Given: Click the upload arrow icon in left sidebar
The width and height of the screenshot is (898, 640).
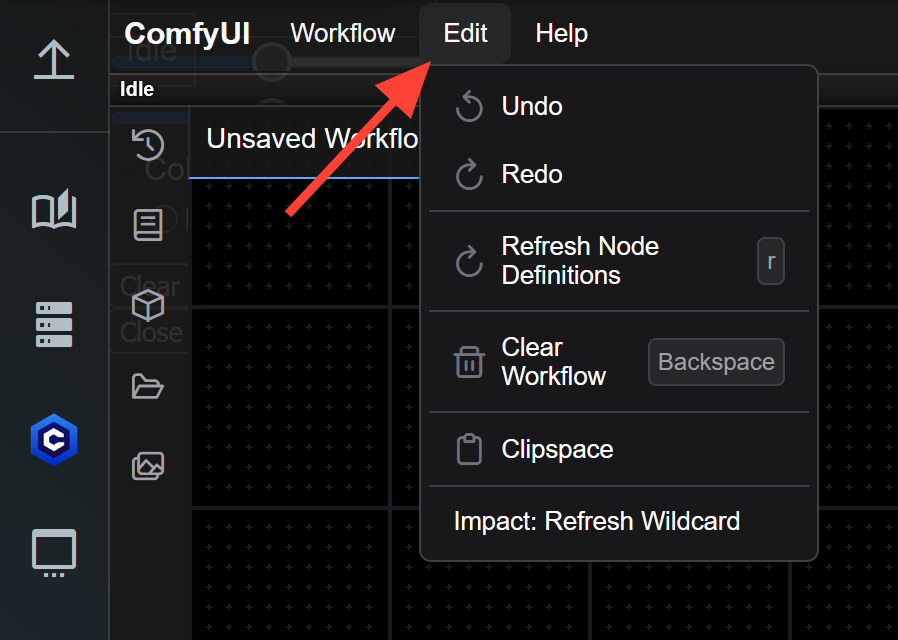Looking at the screenshot, I should click(54, 59).
